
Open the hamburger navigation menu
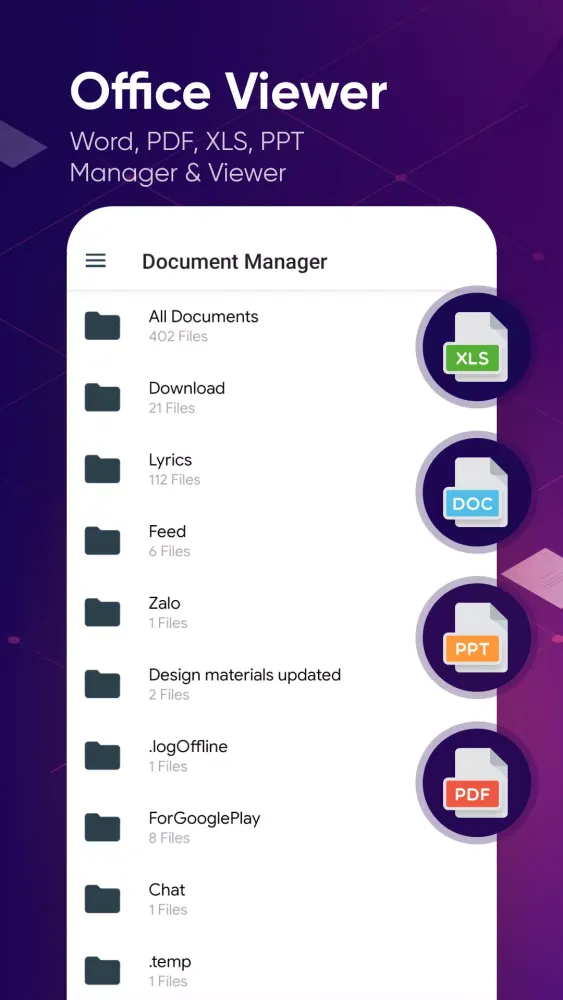(96, 261)
